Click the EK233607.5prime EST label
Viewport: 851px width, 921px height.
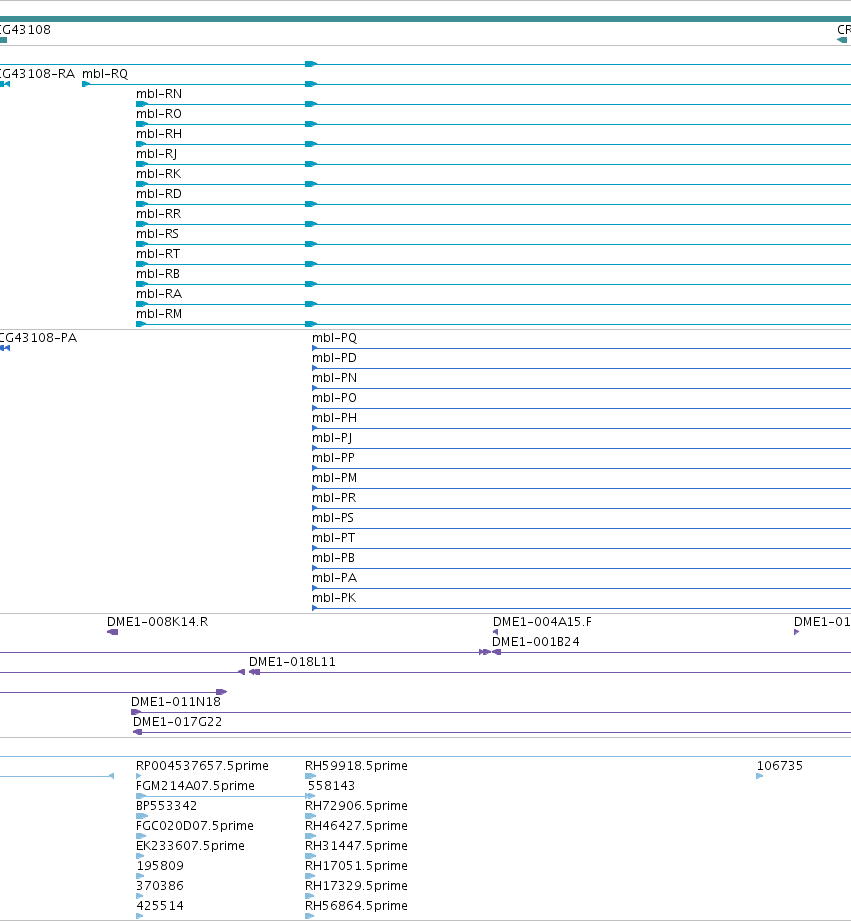[x=190, y=846]
